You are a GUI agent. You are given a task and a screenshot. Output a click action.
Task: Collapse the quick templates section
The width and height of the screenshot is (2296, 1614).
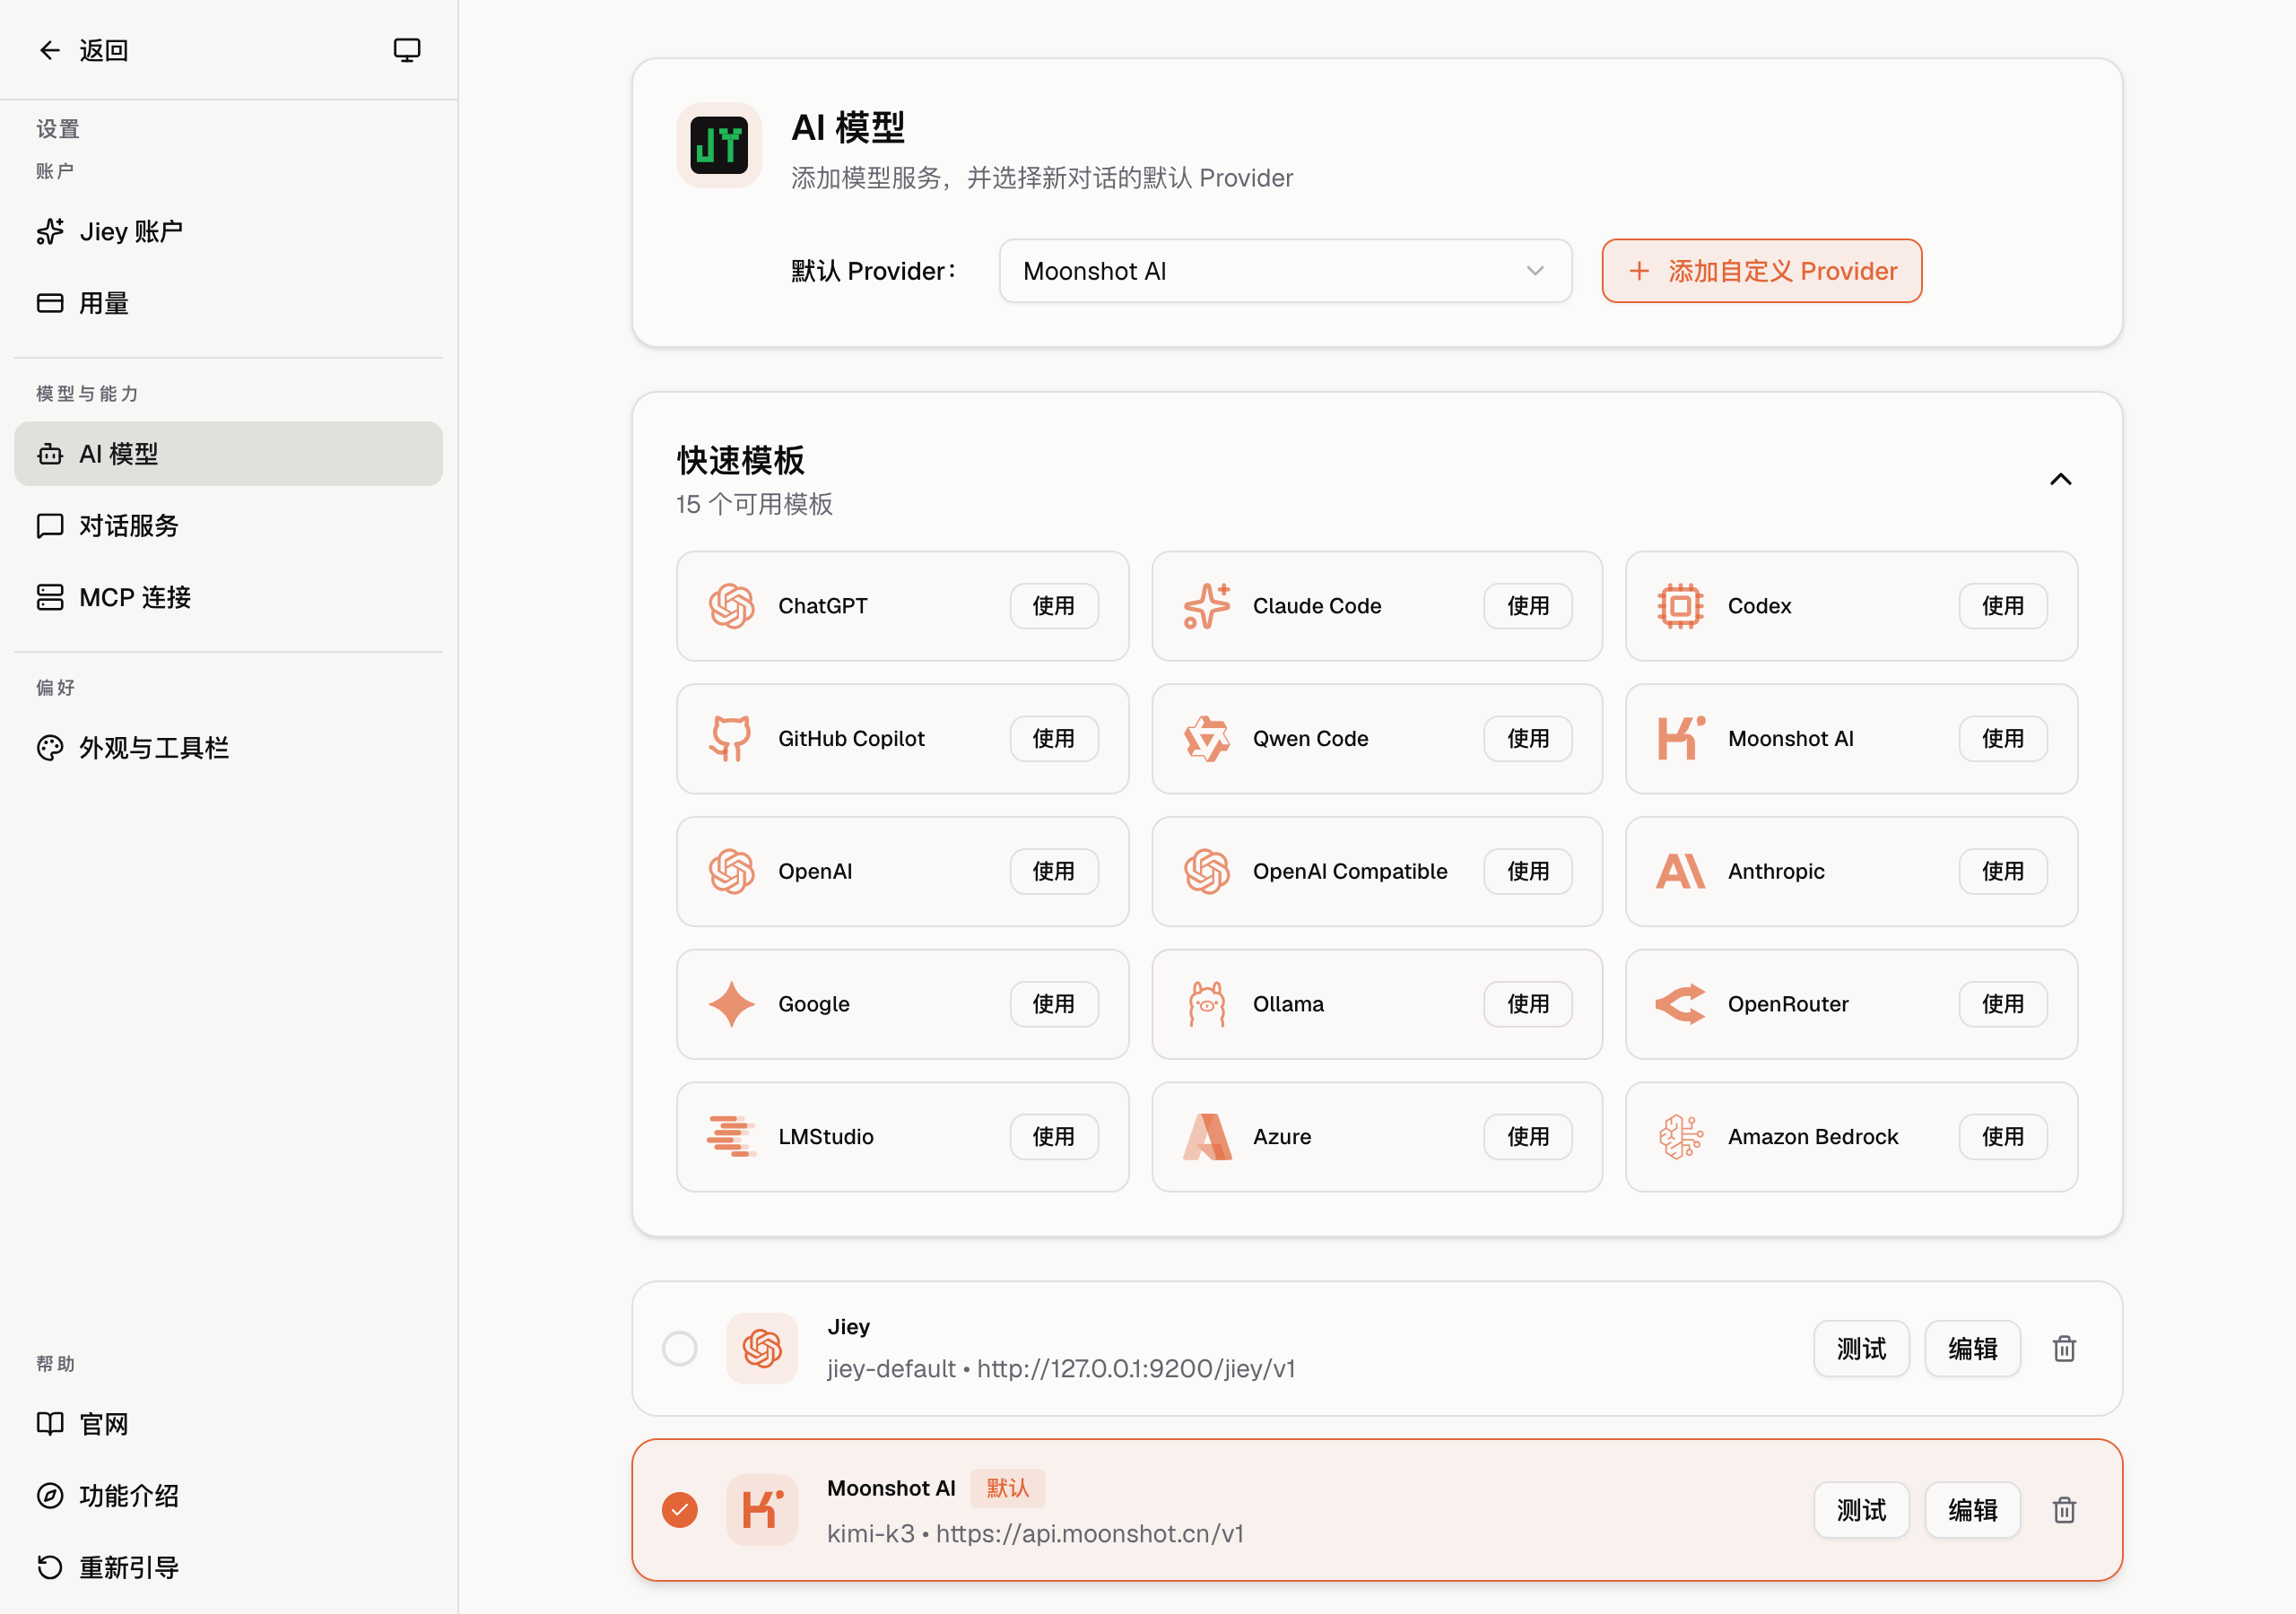[2060, 480]
